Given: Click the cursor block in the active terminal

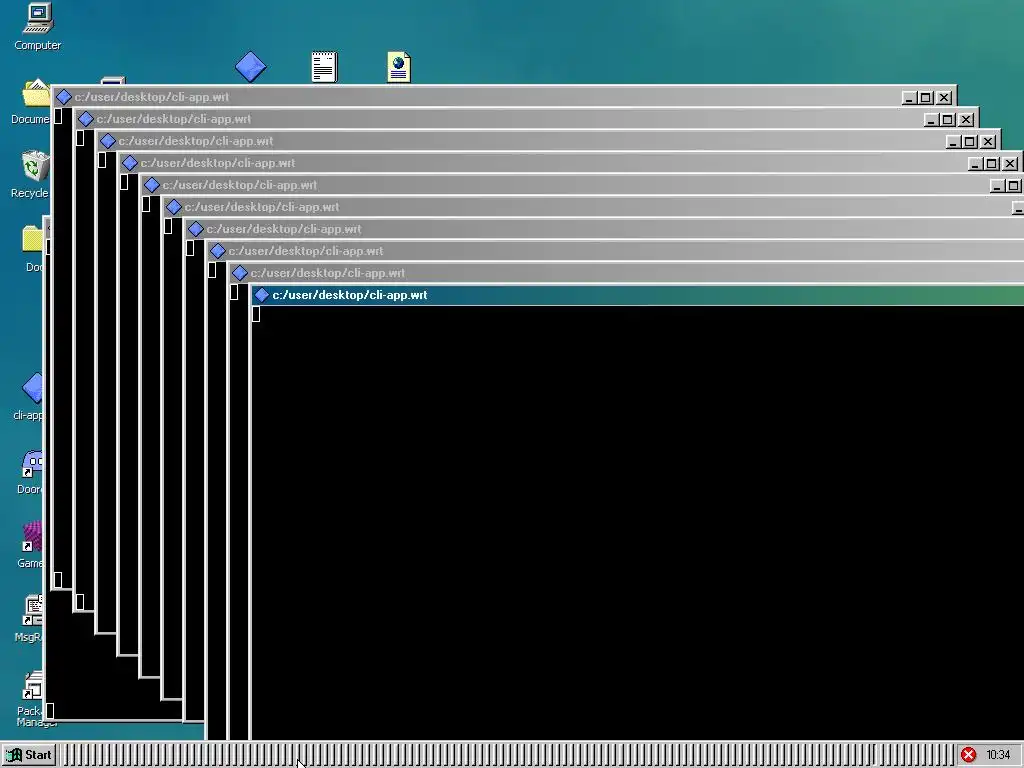Looking at the screenshot, I should pos(256,314).
